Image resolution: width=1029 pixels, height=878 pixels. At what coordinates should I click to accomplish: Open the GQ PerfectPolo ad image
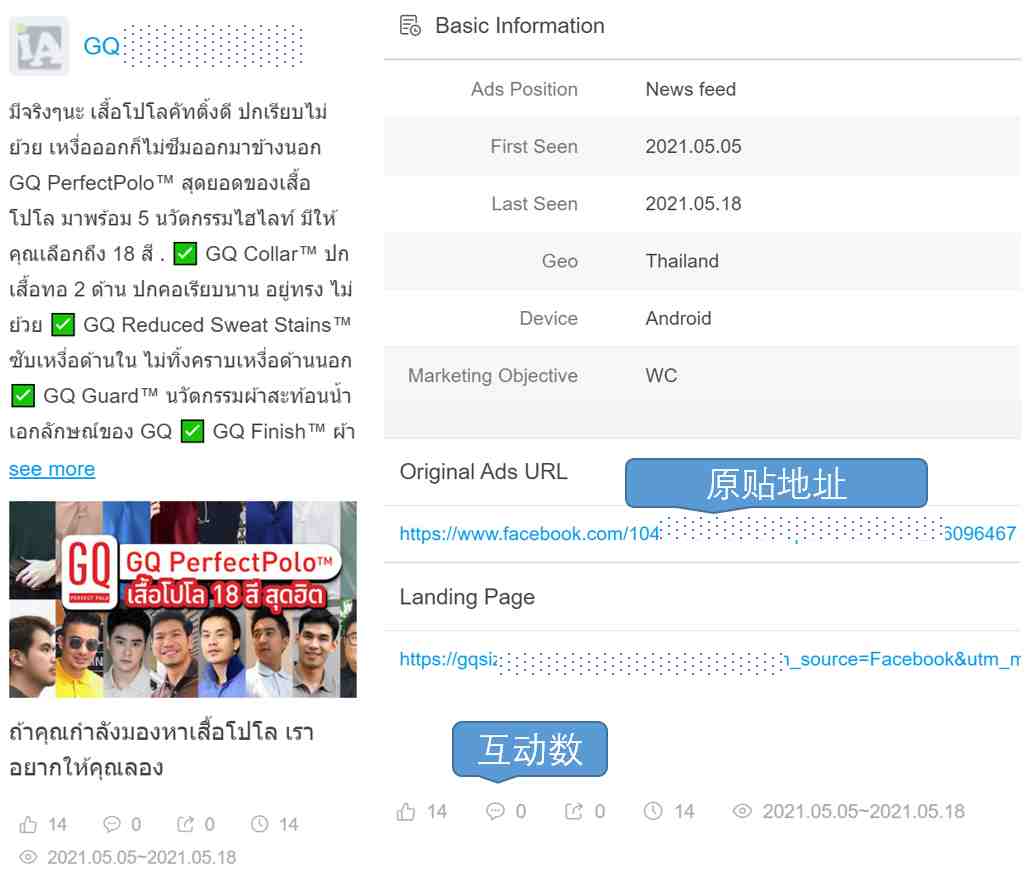183,599
